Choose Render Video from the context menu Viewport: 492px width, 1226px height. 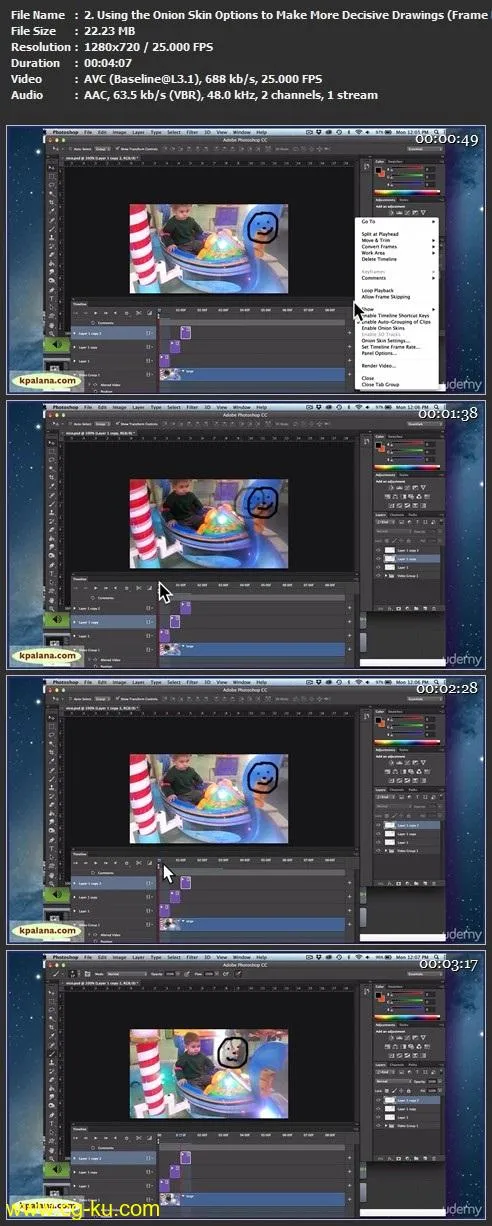click(x=379, y=366)
